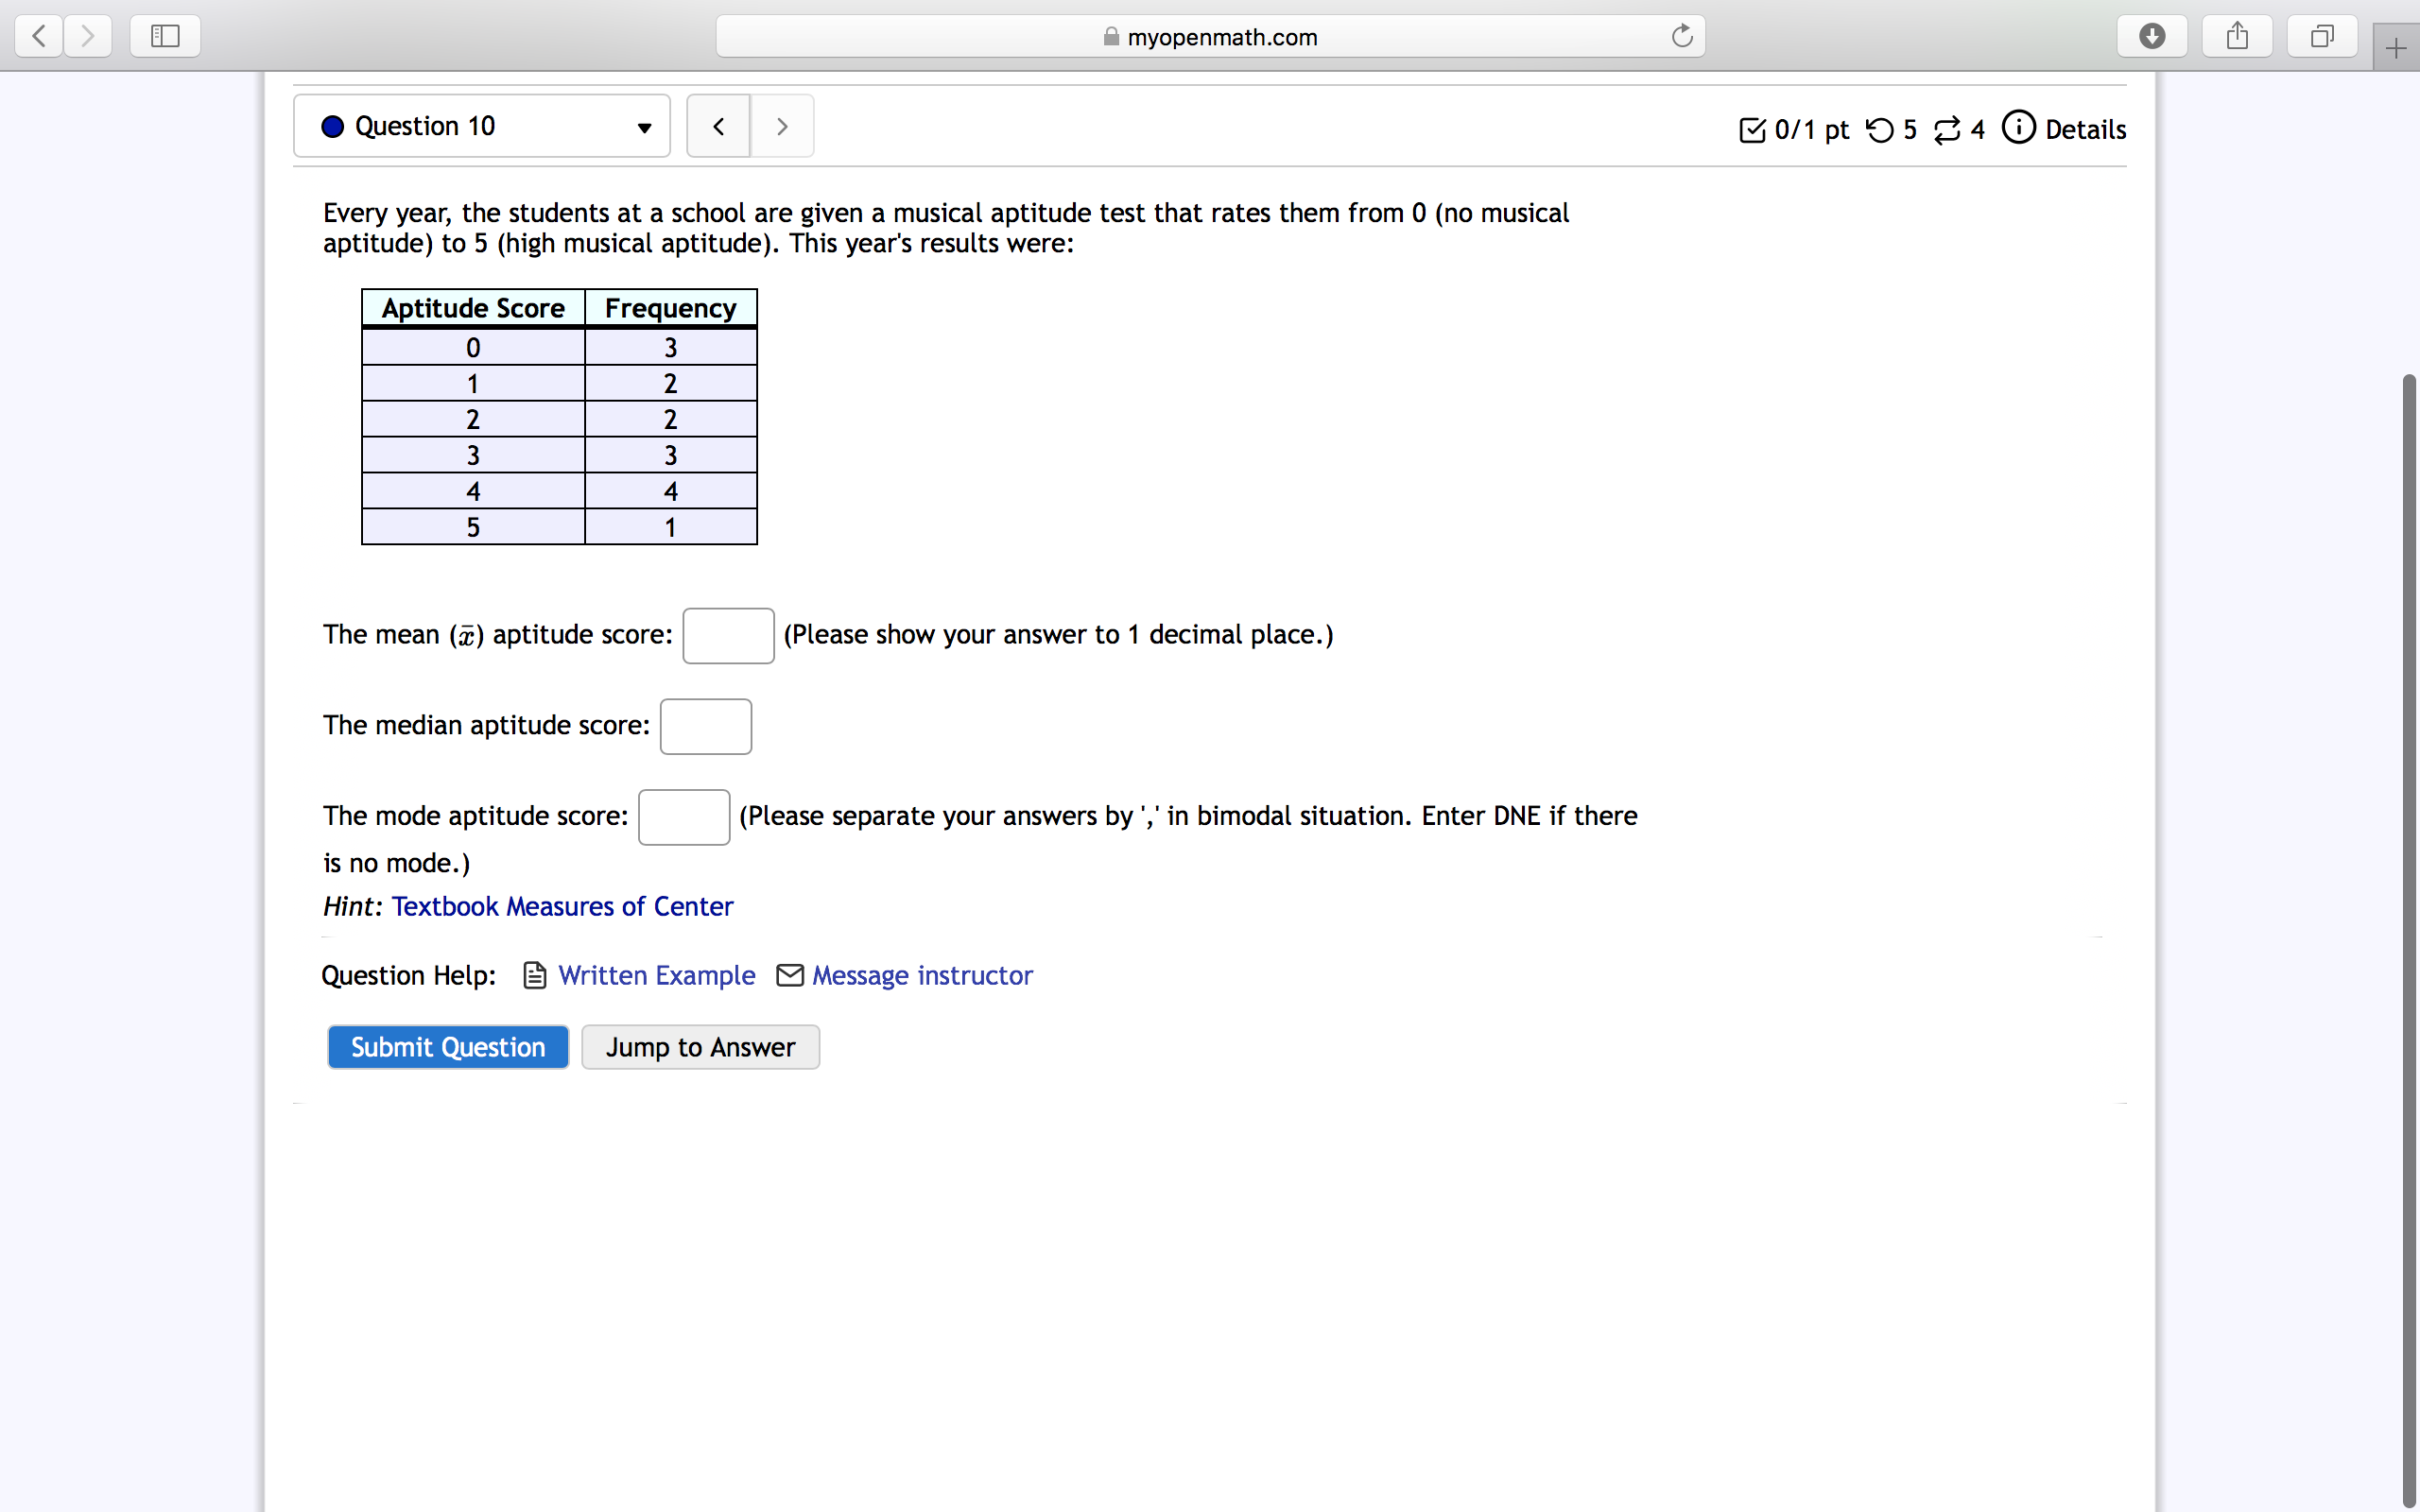Open a new tab with the plus button

(x=2396, y=47)
